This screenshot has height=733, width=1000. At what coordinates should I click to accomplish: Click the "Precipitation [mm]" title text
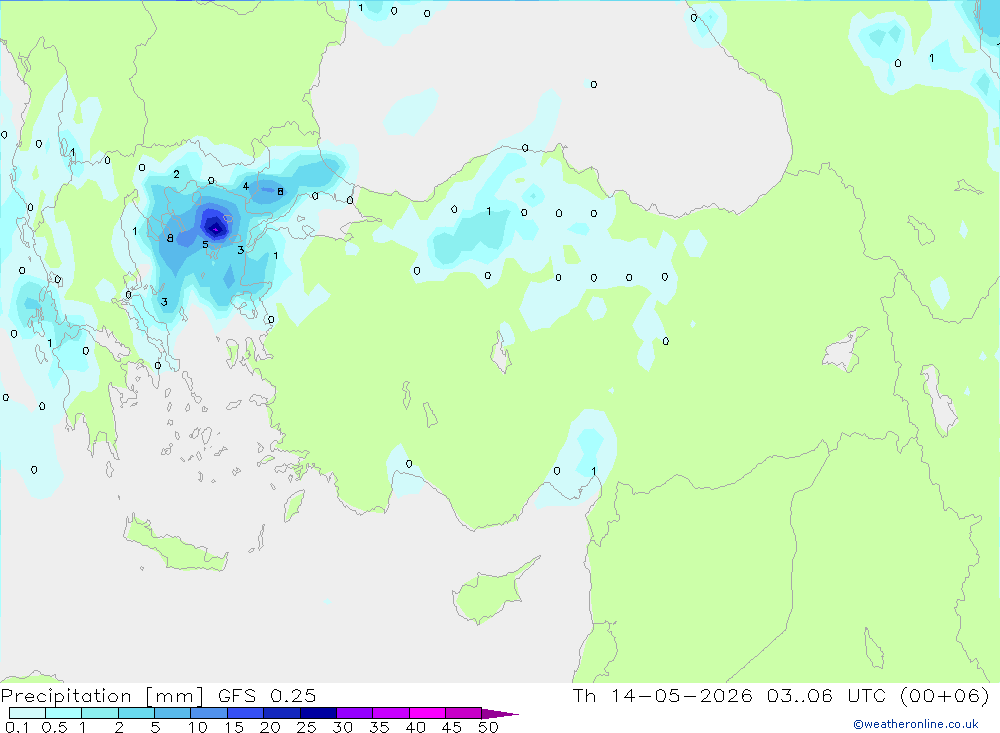(x=102, y=696)
